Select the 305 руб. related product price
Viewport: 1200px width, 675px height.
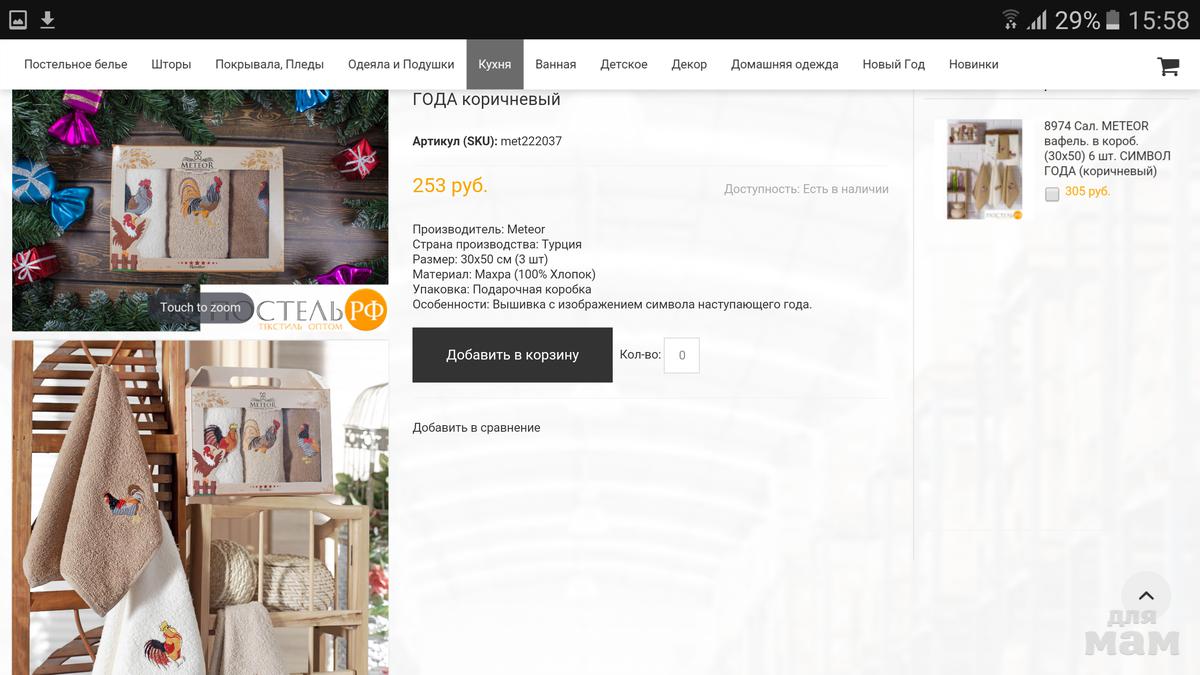[x=1088, y=191]
